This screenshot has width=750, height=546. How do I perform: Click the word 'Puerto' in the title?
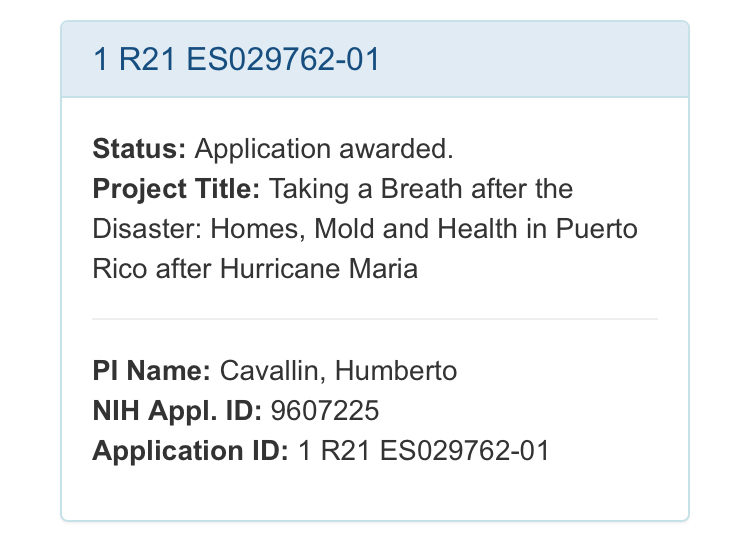point(596,229)
